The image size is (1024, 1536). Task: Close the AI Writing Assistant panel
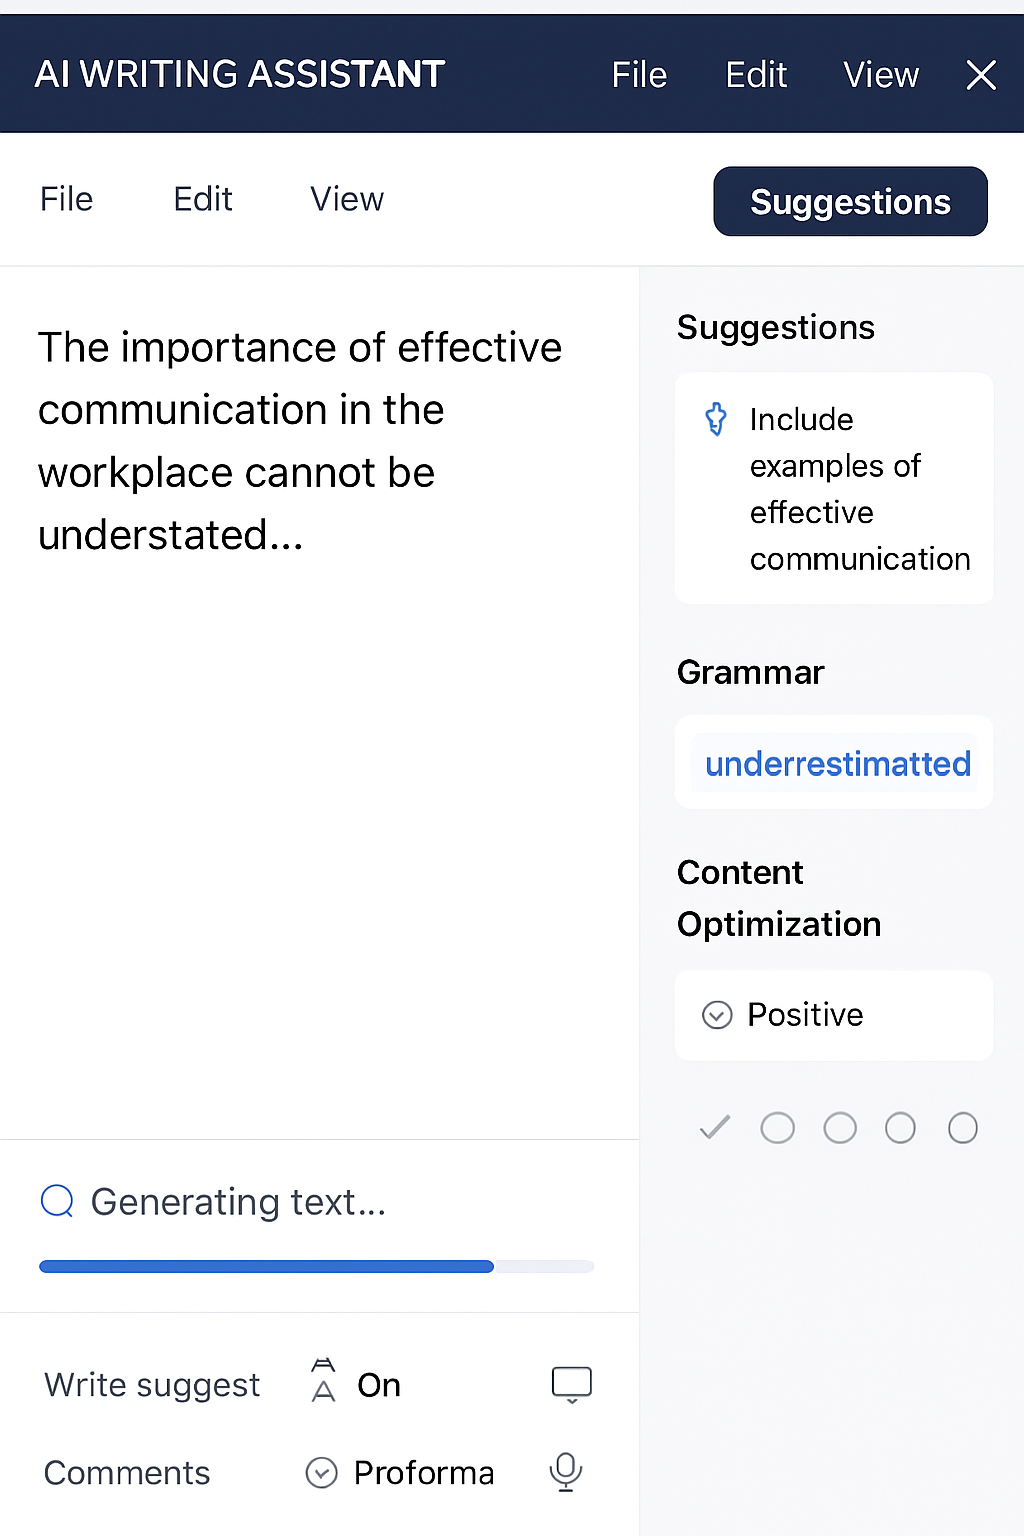(981, 75)
